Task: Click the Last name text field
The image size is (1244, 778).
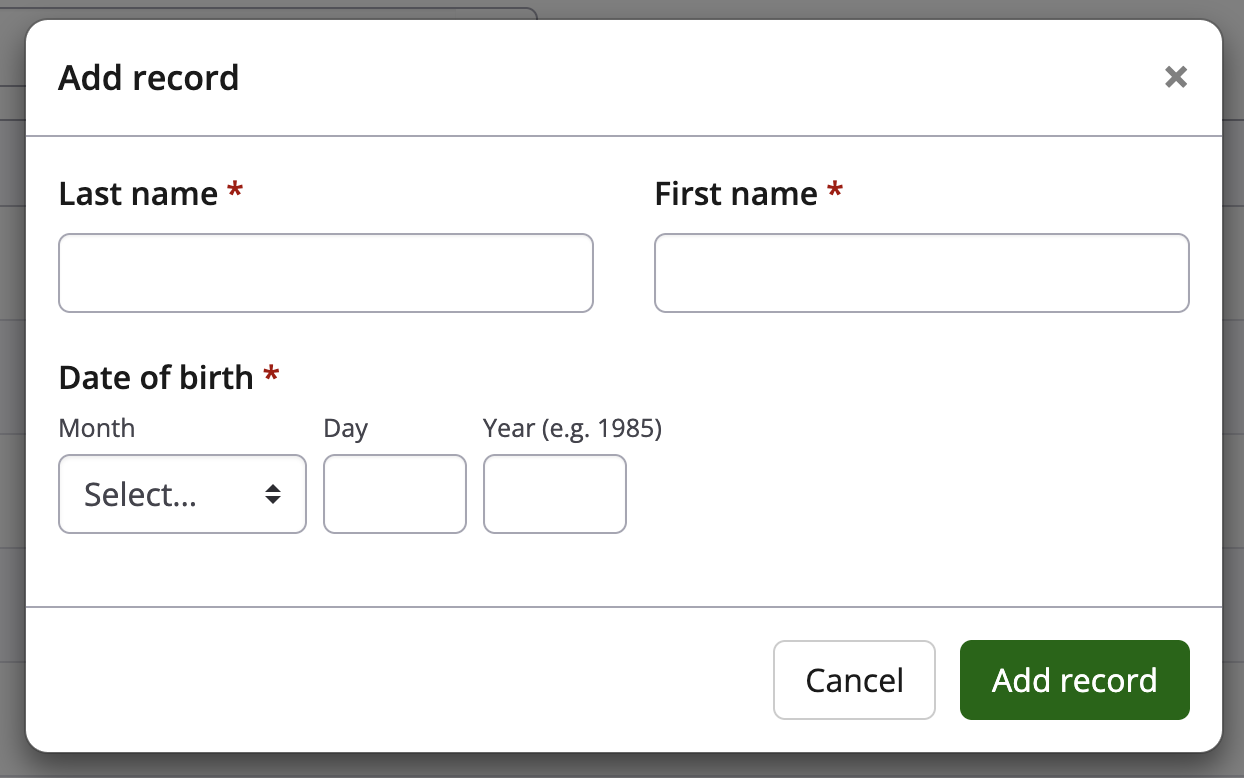Action: coord(326,273)
